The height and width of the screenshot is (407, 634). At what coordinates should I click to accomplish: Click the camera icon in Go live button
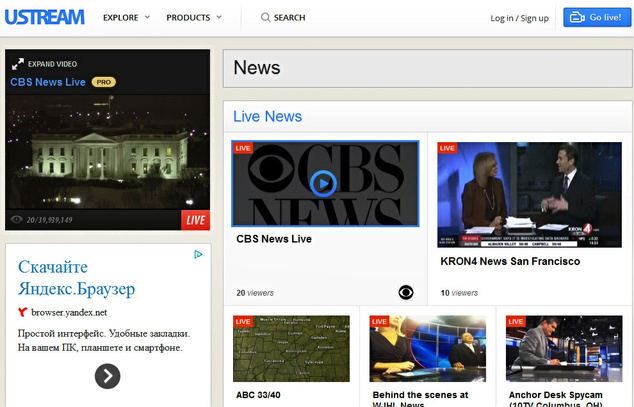(577, 17)
